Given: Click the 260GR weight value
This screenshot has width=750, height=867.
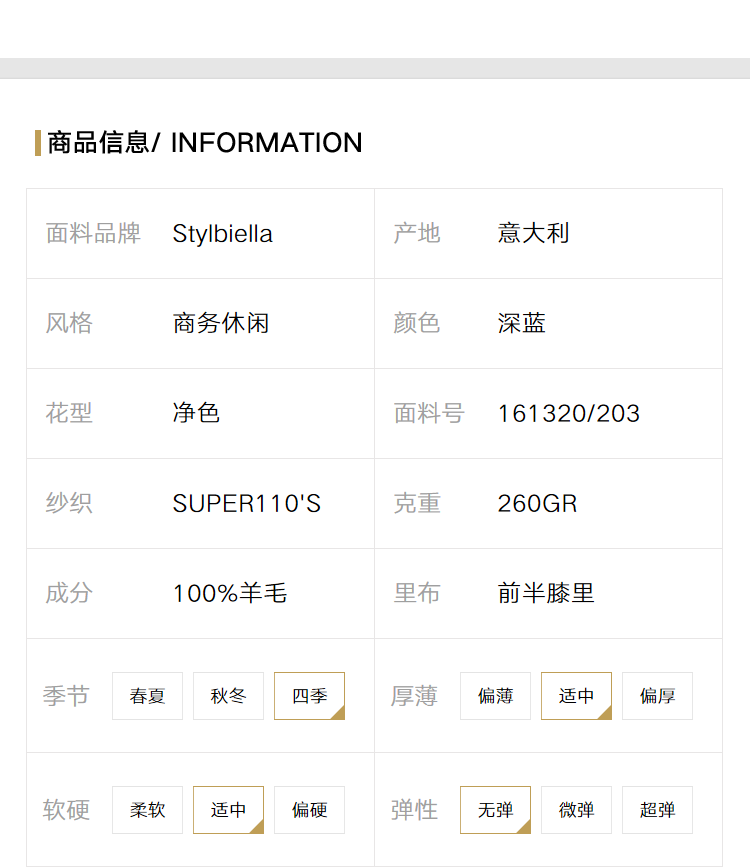Looking at the screenshot, I should [537, 503].
